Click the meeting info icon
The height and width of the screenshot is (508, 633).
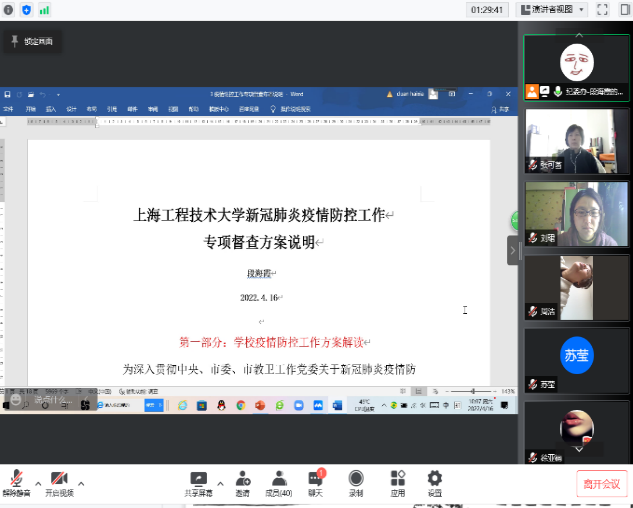[x=8, y=9]
